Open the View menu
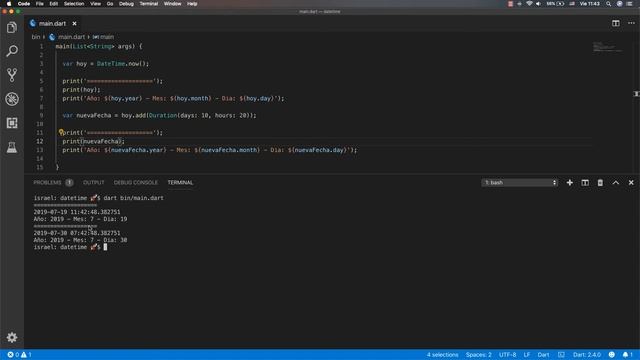The width and height of the screenshot is (640, 360). click(x=96, y=4)
